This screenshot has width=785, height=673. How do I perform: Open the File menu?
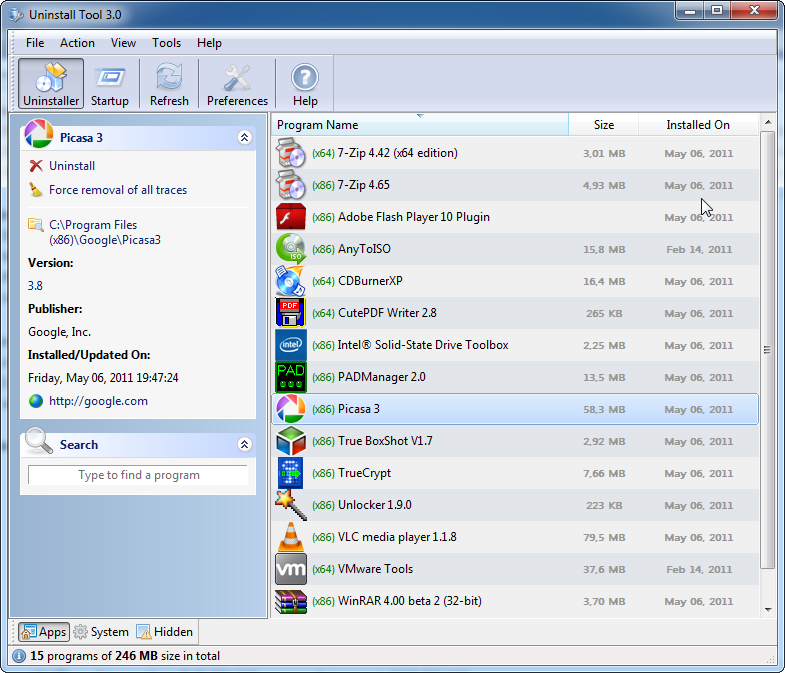click(35, 43)
